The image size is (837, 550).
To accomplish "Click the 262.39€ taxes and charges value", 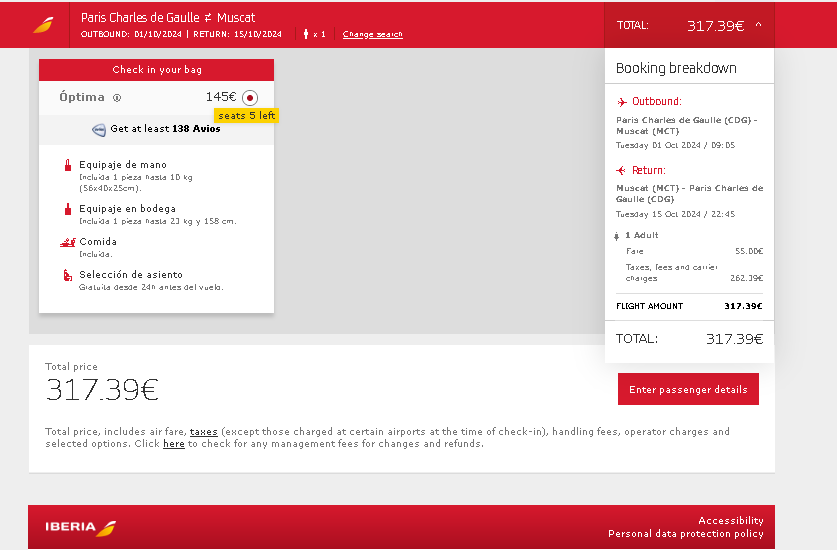I will pos(746,278).
